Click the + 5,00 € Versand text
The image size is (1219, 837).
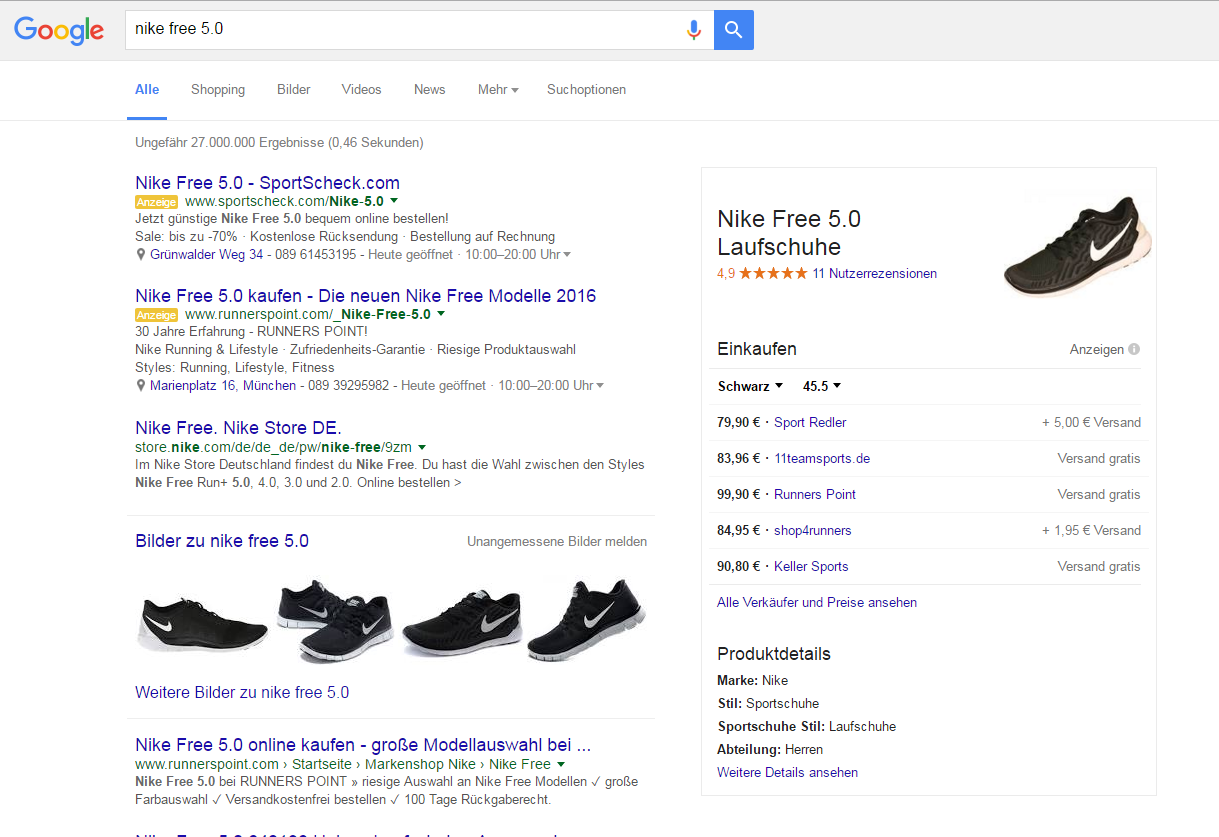(1091, 422)
